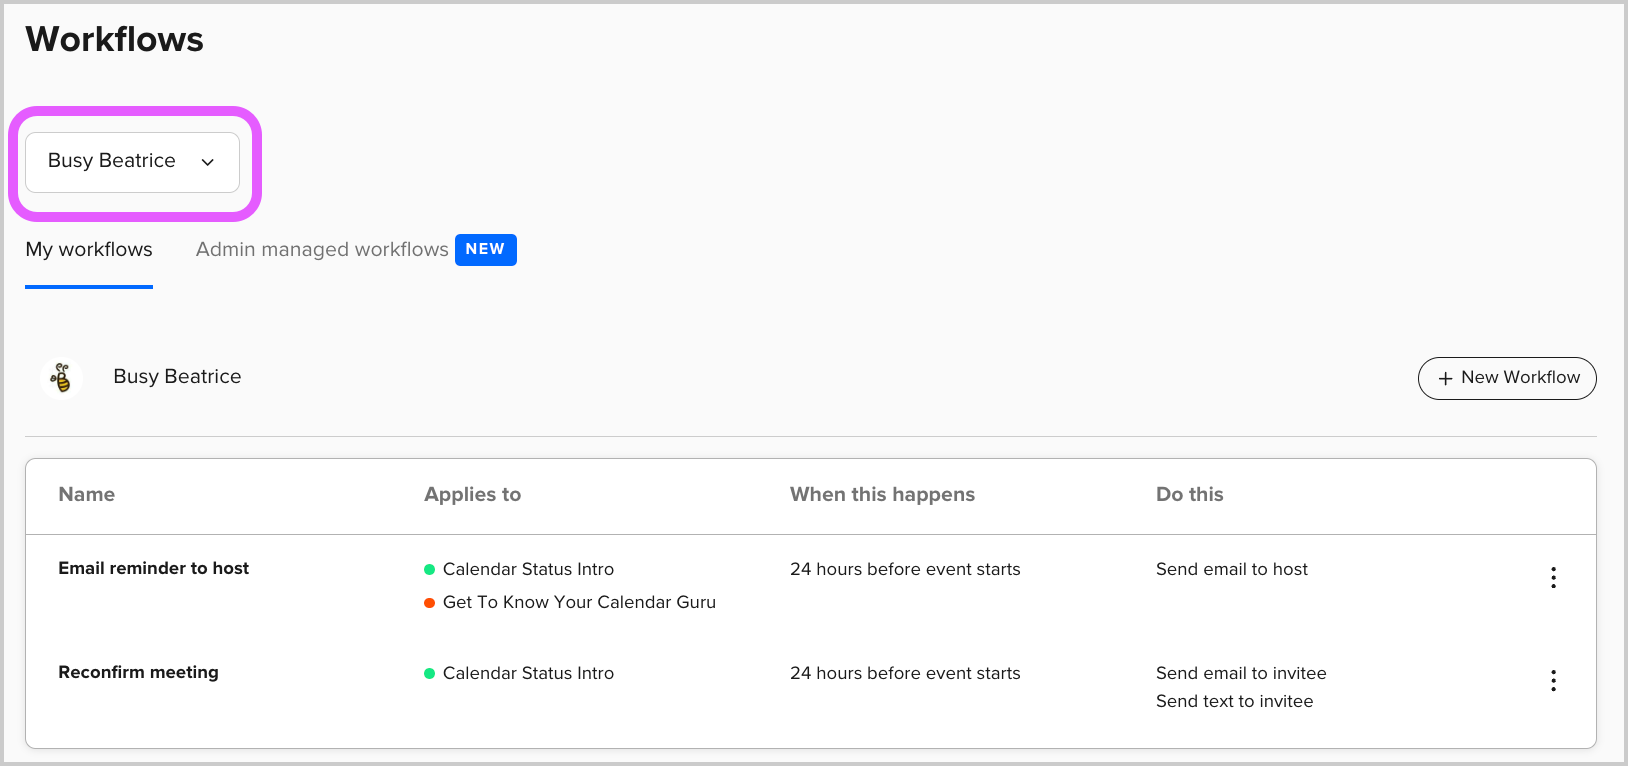Create a New Workflow
1628x766 pixels.
pos(1507,378)
